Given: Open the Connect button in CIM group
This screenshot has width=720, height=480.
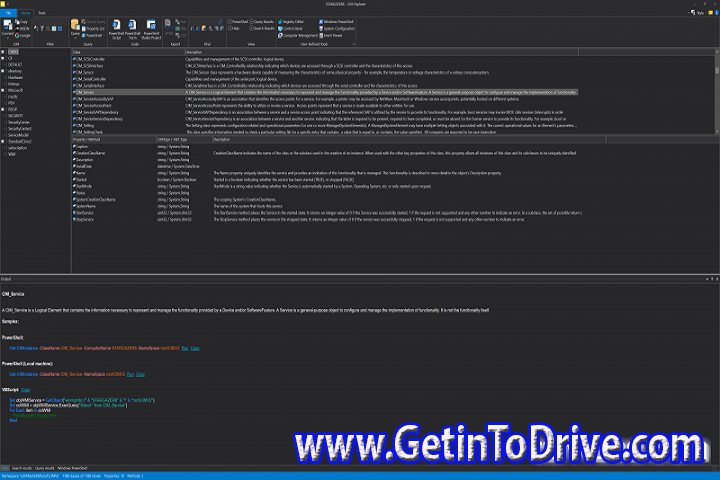Looking at the screenshot, I should [x=7, y=28].
